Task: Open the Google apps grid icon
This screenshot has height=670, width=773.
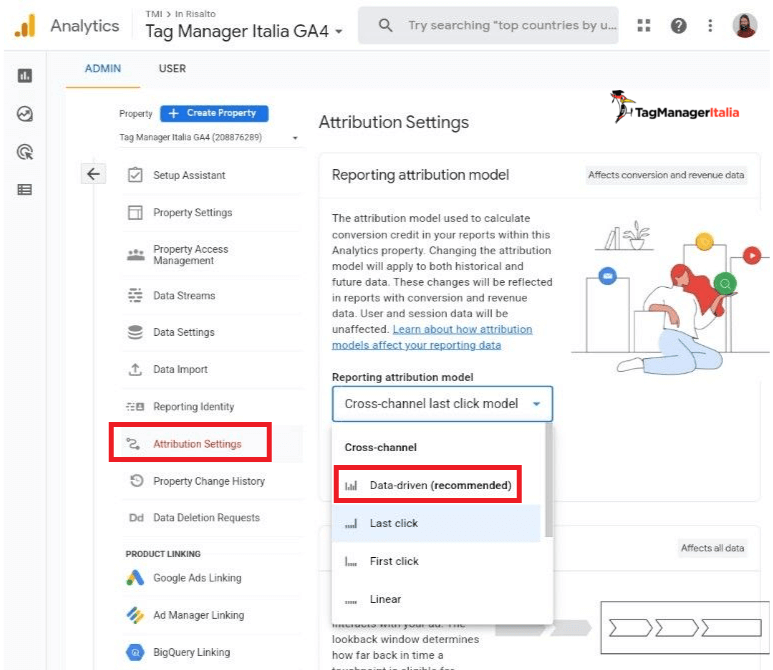Action: pyautogui.click(x=644, y=25)
